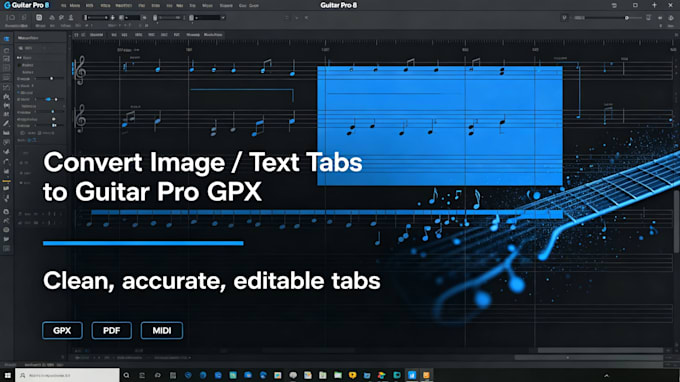
Task: Click the search icon in the left panel
Action: coord(20,48)
